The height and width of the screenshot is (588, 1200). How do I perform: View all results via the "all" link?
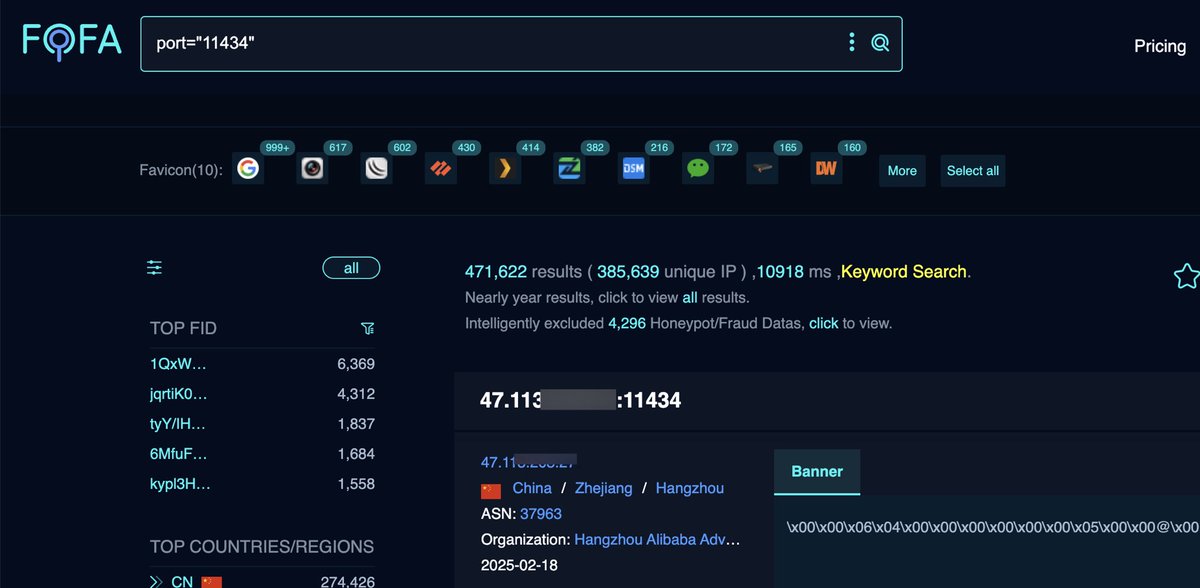(x=690, y=297)
